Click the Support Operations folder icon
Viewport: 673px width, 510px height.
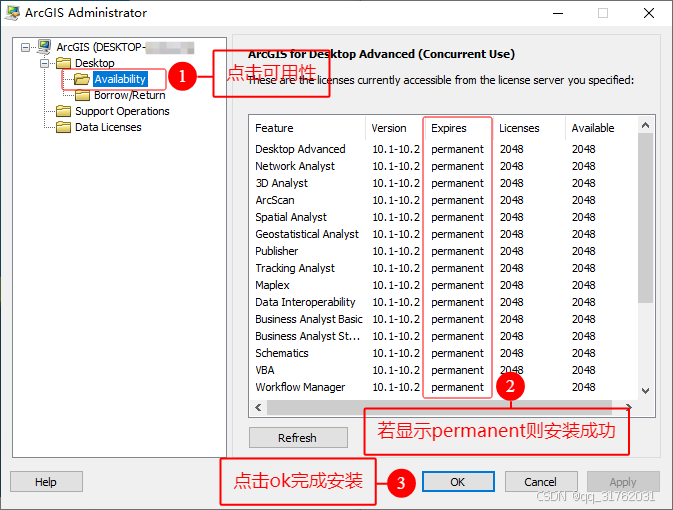[x=63, y=111]
